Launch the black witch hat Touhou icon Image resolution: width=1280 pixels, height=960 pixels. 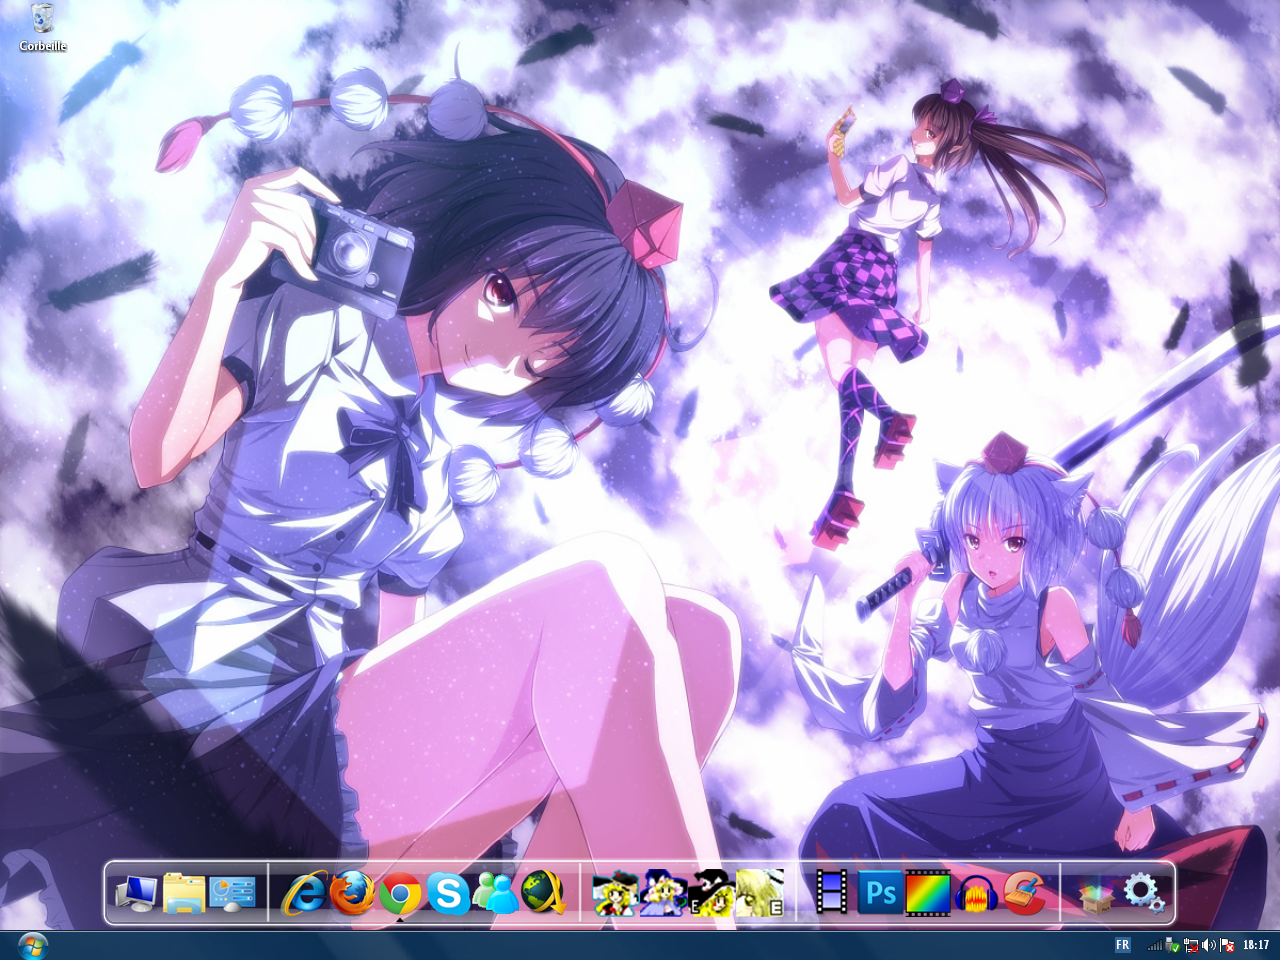[711, 892]
